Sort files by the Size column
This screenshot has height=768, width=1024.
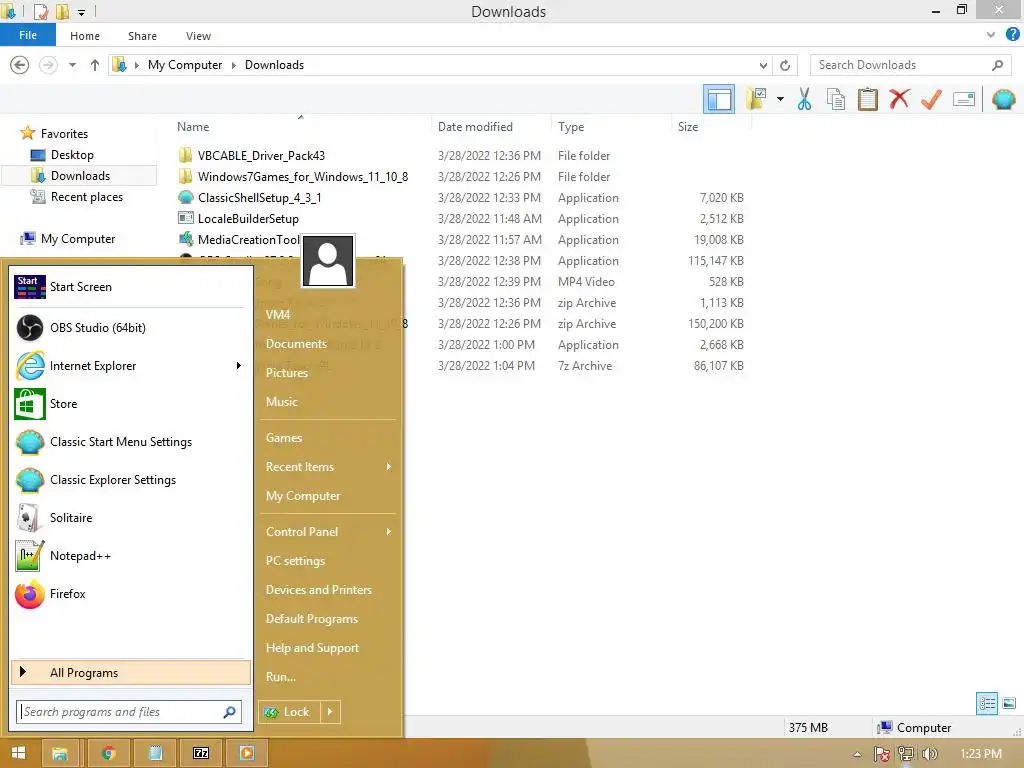[688, 127]
